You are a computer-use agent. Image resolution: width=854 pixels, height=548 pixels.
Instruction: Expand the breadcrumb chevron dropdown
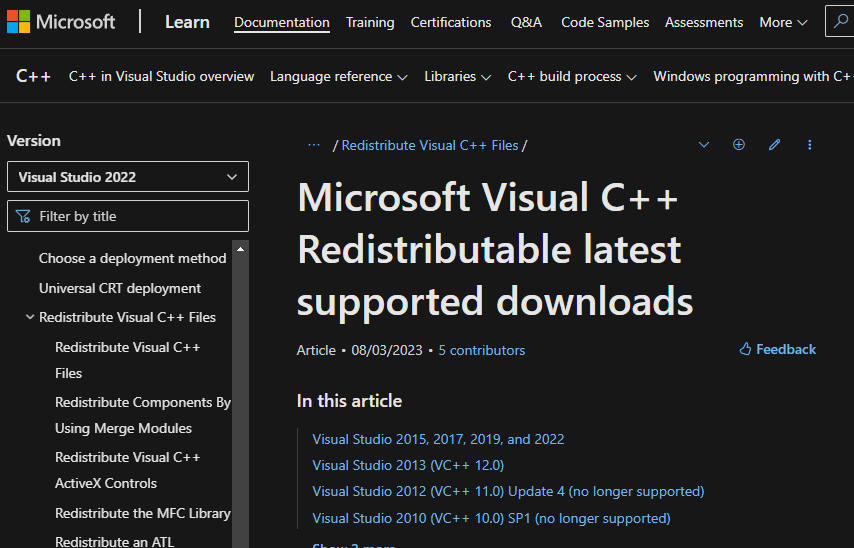click(704, 145)
